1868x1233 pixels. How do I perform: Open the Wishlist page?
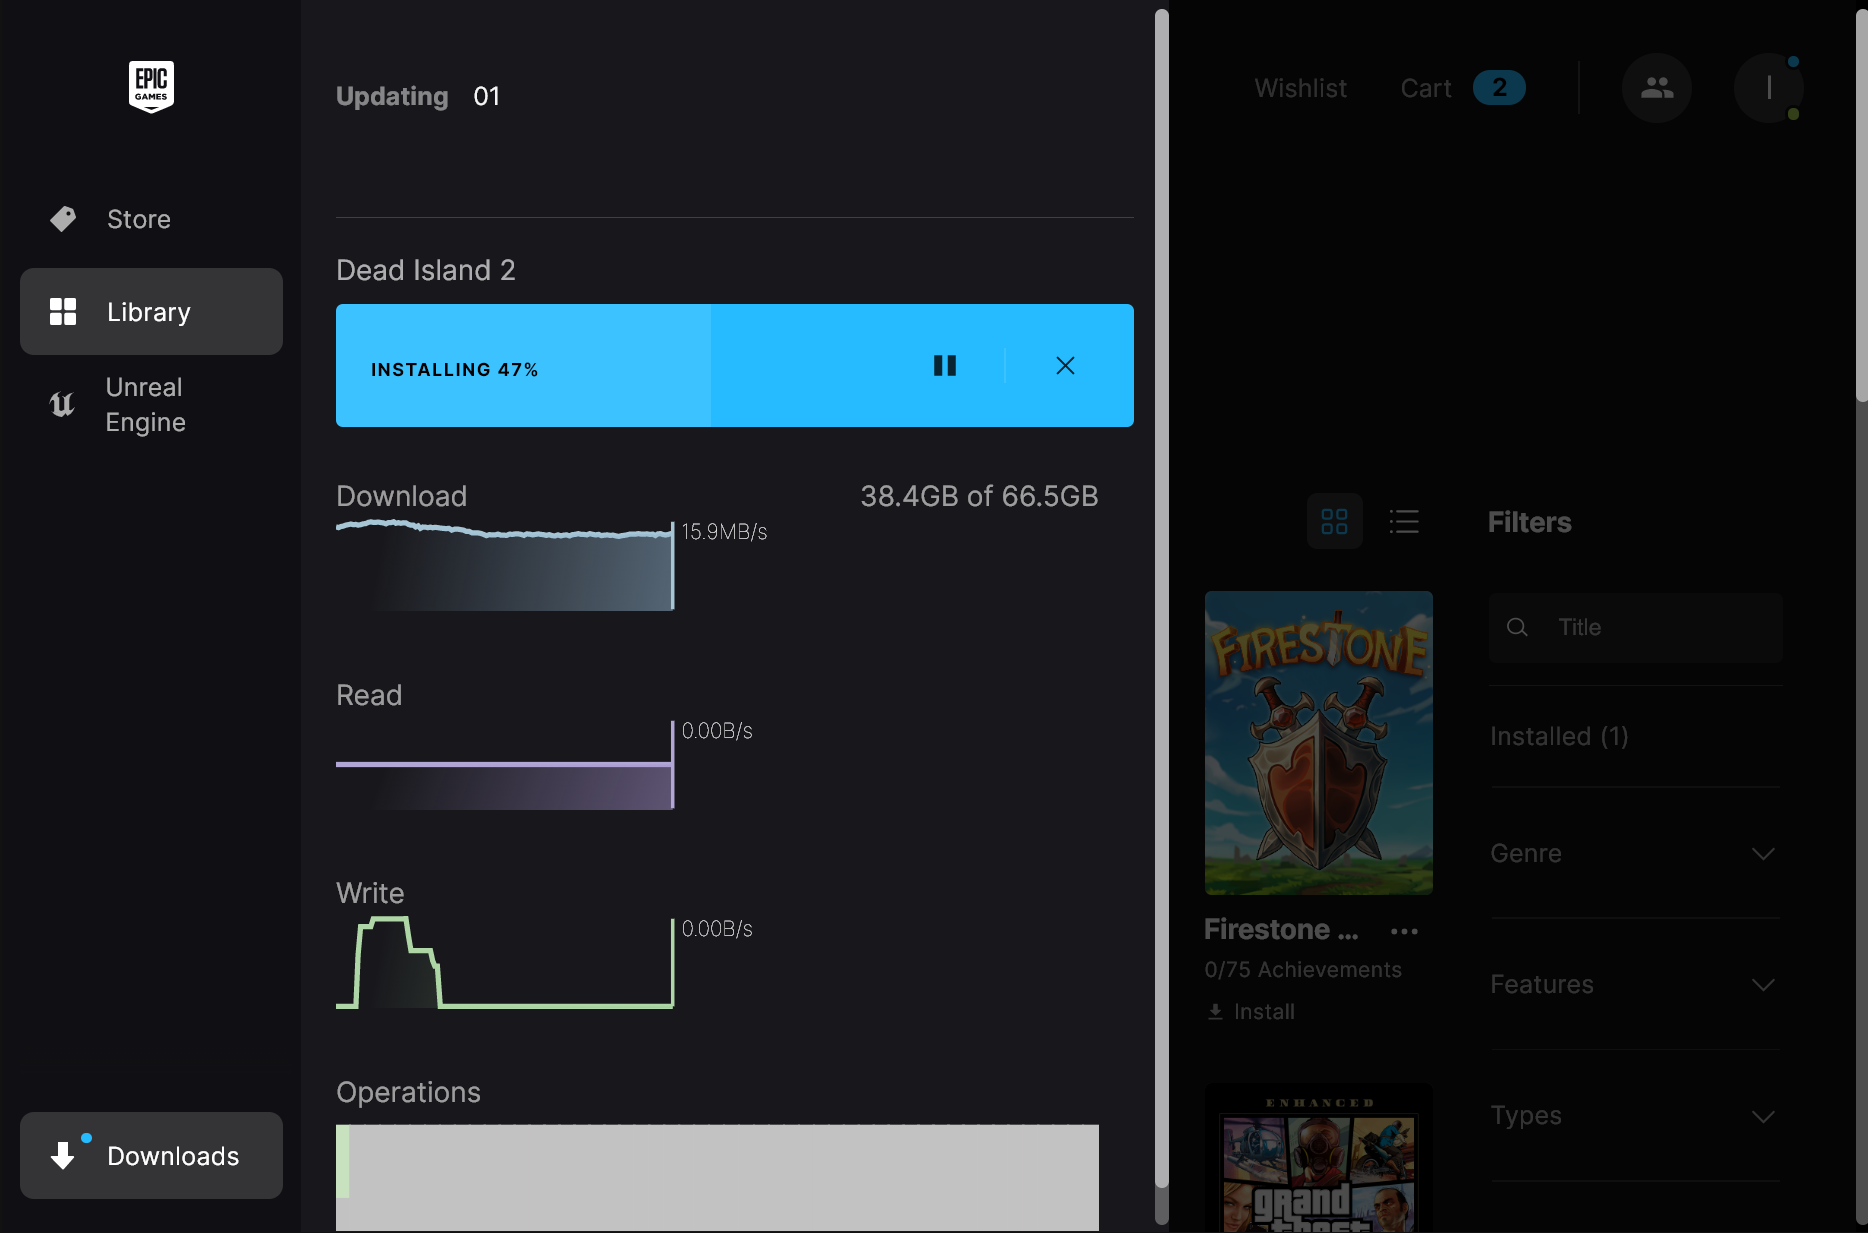[1301, 88]
